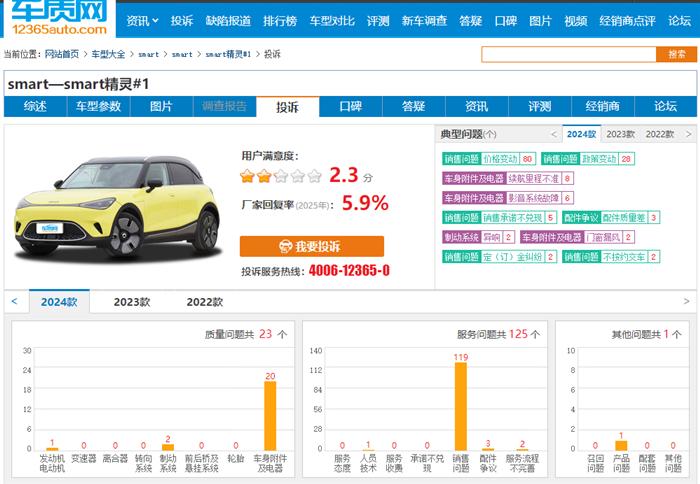
Task: Open the 价格变动 80 issue tag
Action: click(x=489, y=159)
